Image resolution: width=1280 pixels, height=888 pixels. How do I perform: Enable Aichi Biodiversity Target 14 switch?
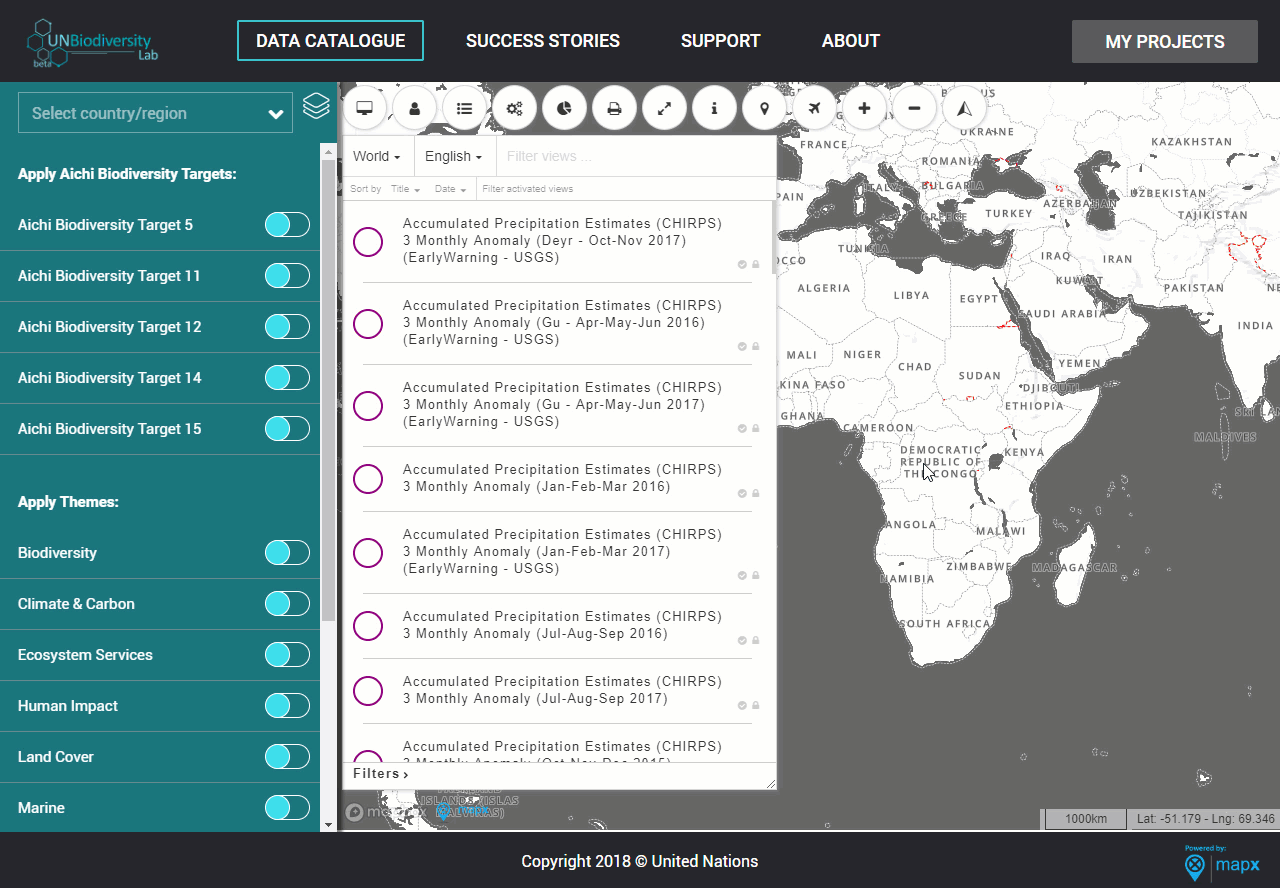[x=287, y=378]
